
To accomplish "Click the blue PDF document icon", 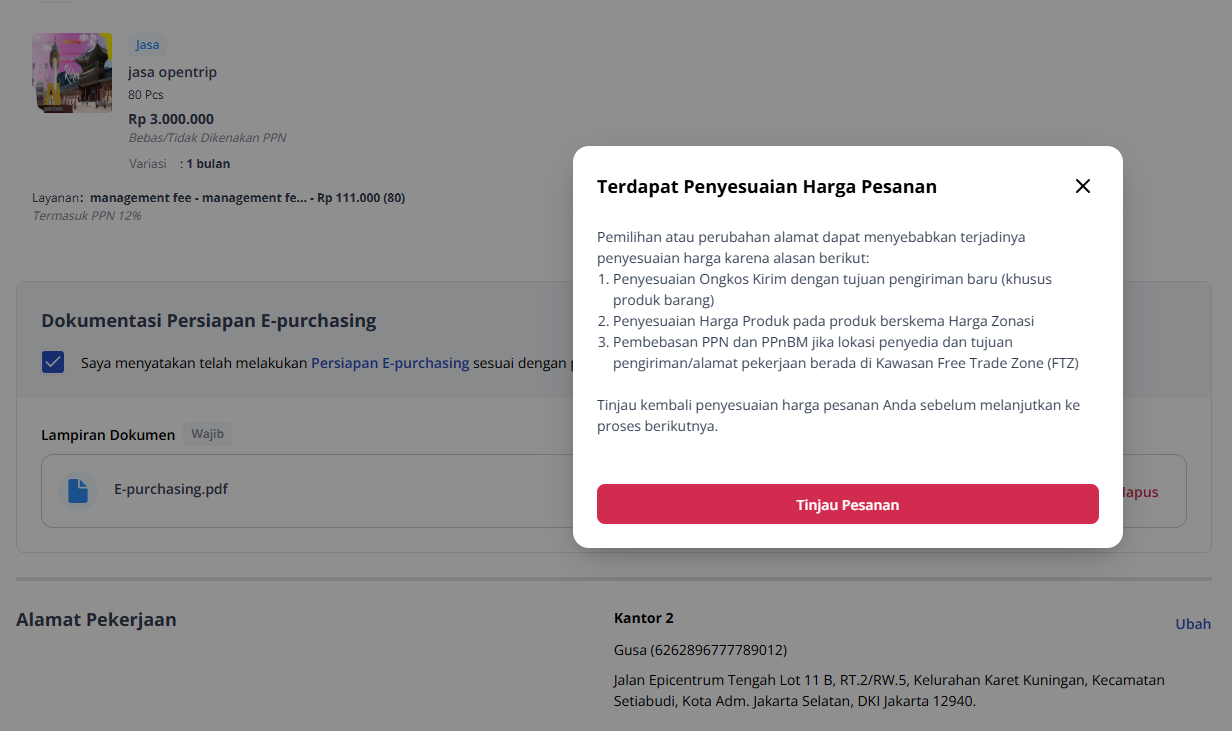I will tap(78, 490).
